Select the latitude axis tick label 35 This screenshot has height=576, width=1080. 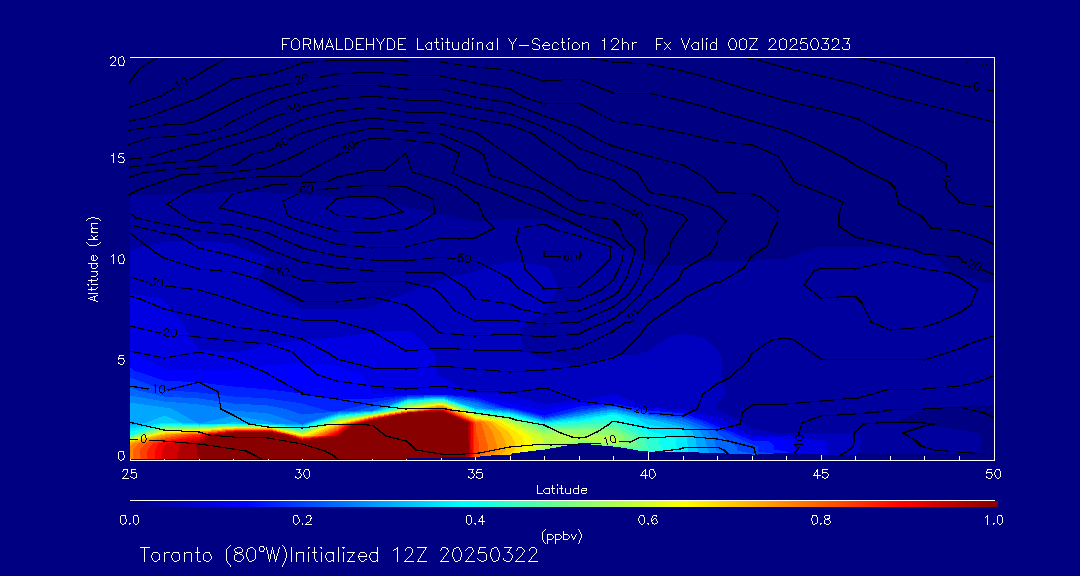tap(475, 474)
